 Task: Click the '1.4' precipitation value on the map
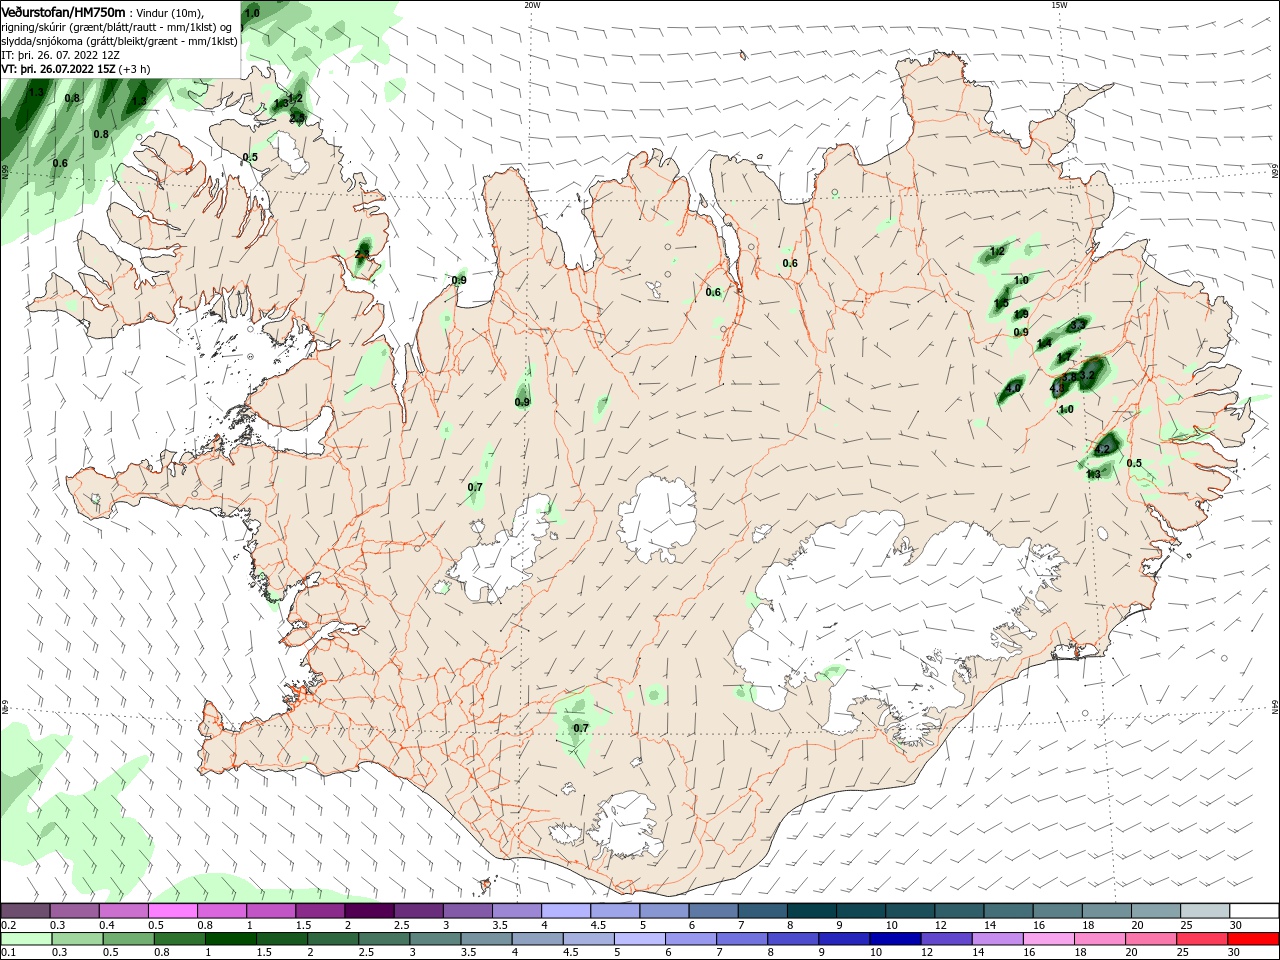point(1044,343)
